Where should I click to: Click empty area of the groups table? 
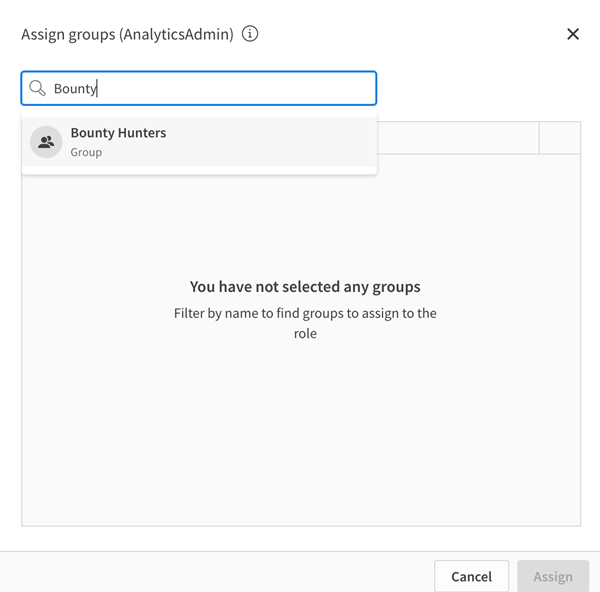(x=300, y=440)
